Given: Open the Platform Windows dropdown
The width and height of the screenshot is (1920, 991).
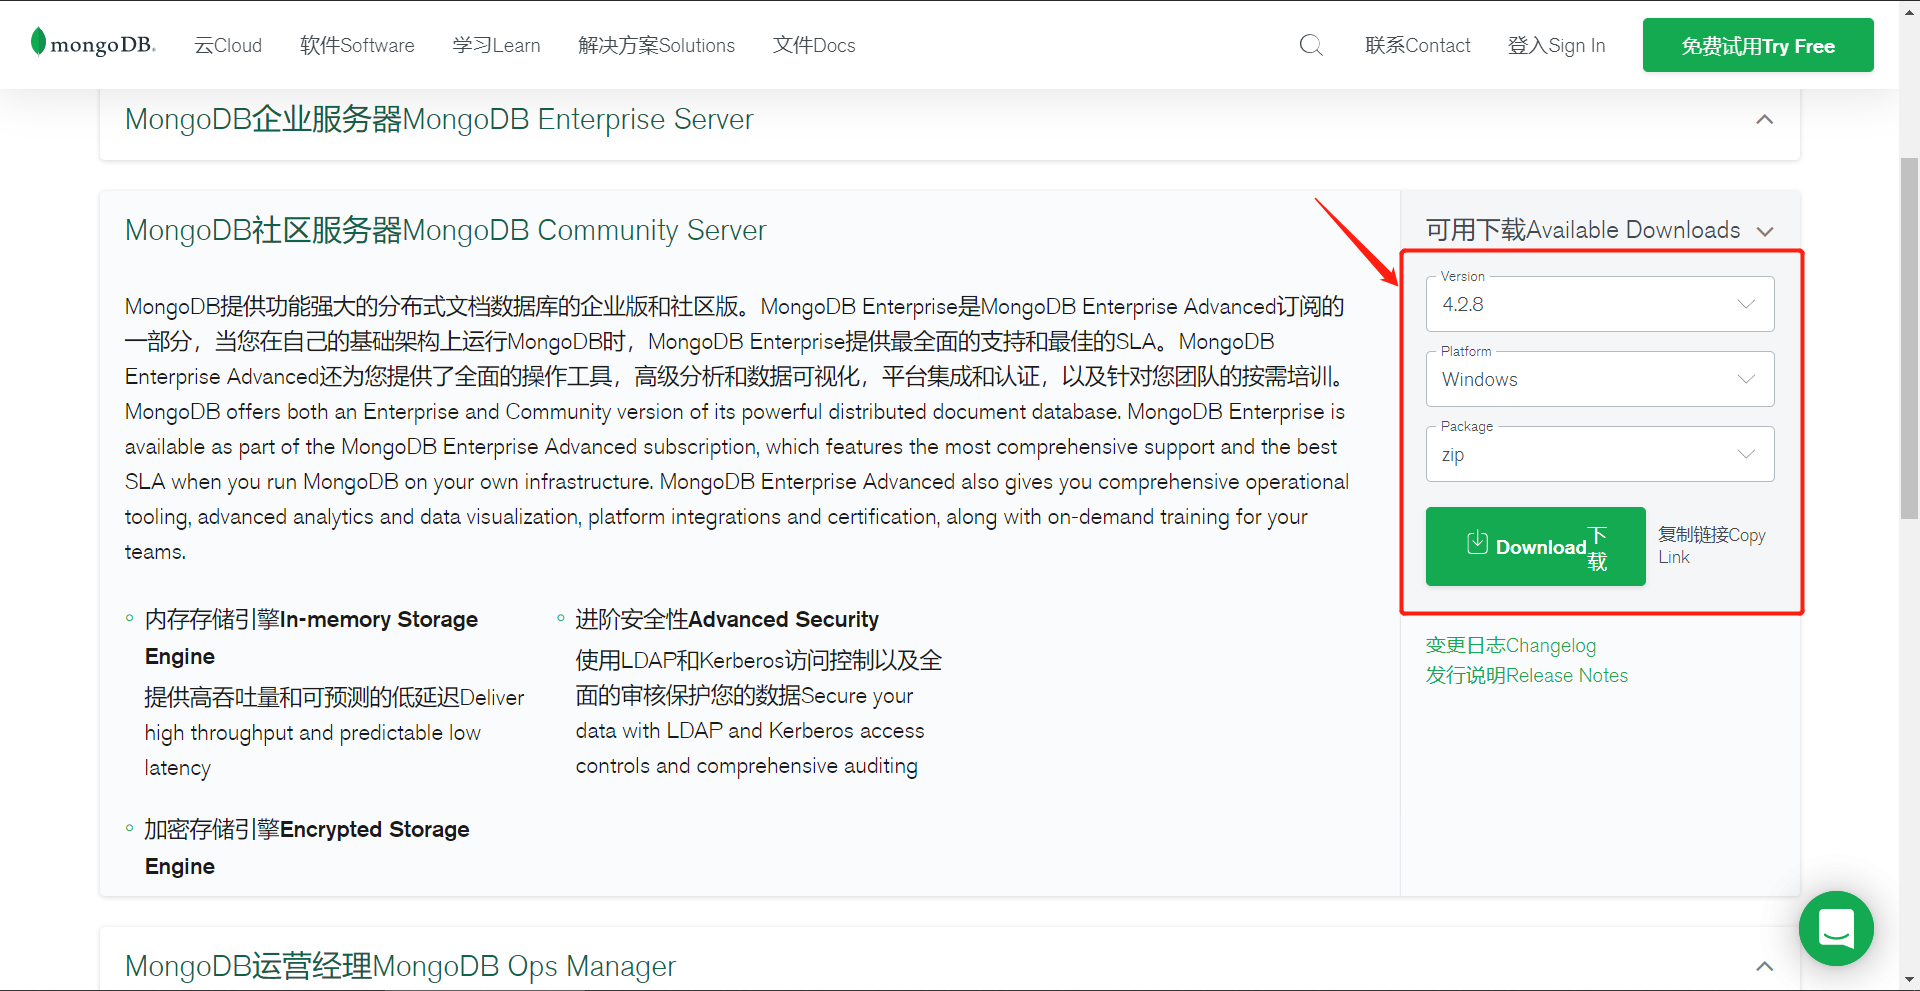Looking at the screenshot, I should coord(1600,379).
